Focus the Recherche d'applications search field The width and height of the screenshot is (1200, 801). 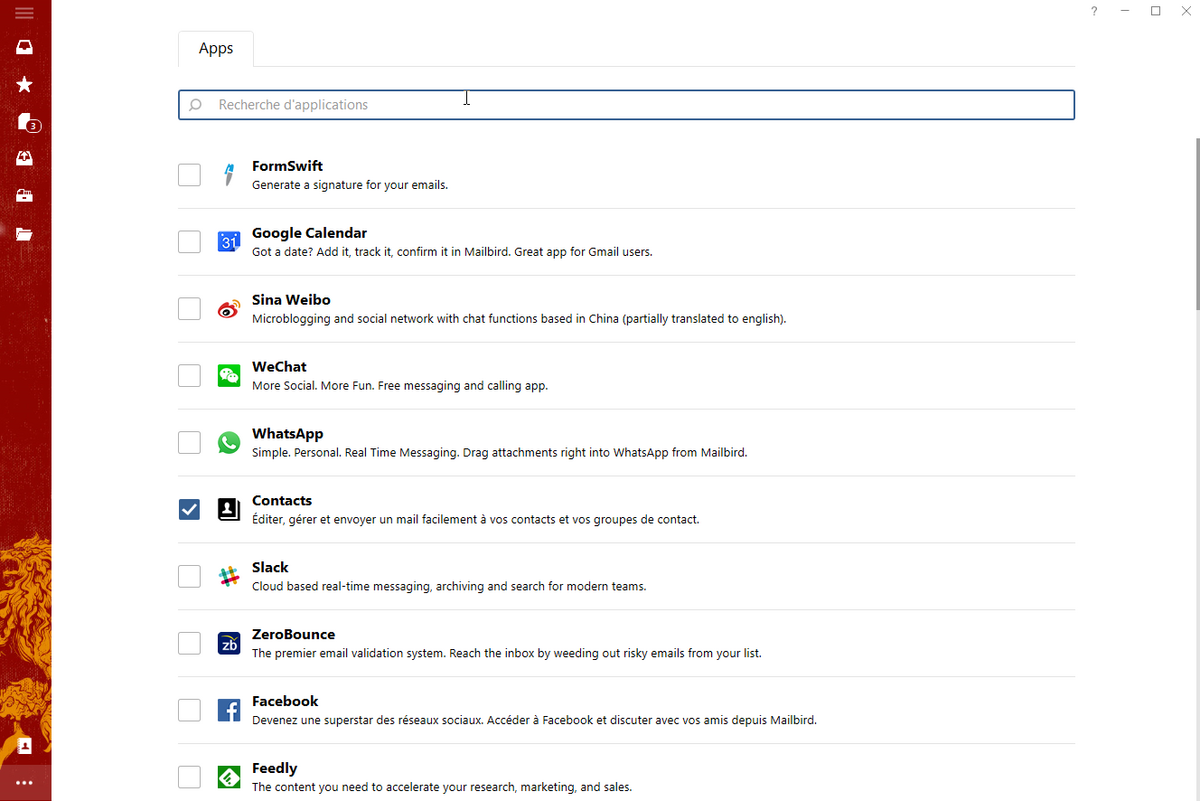[626, 105]
